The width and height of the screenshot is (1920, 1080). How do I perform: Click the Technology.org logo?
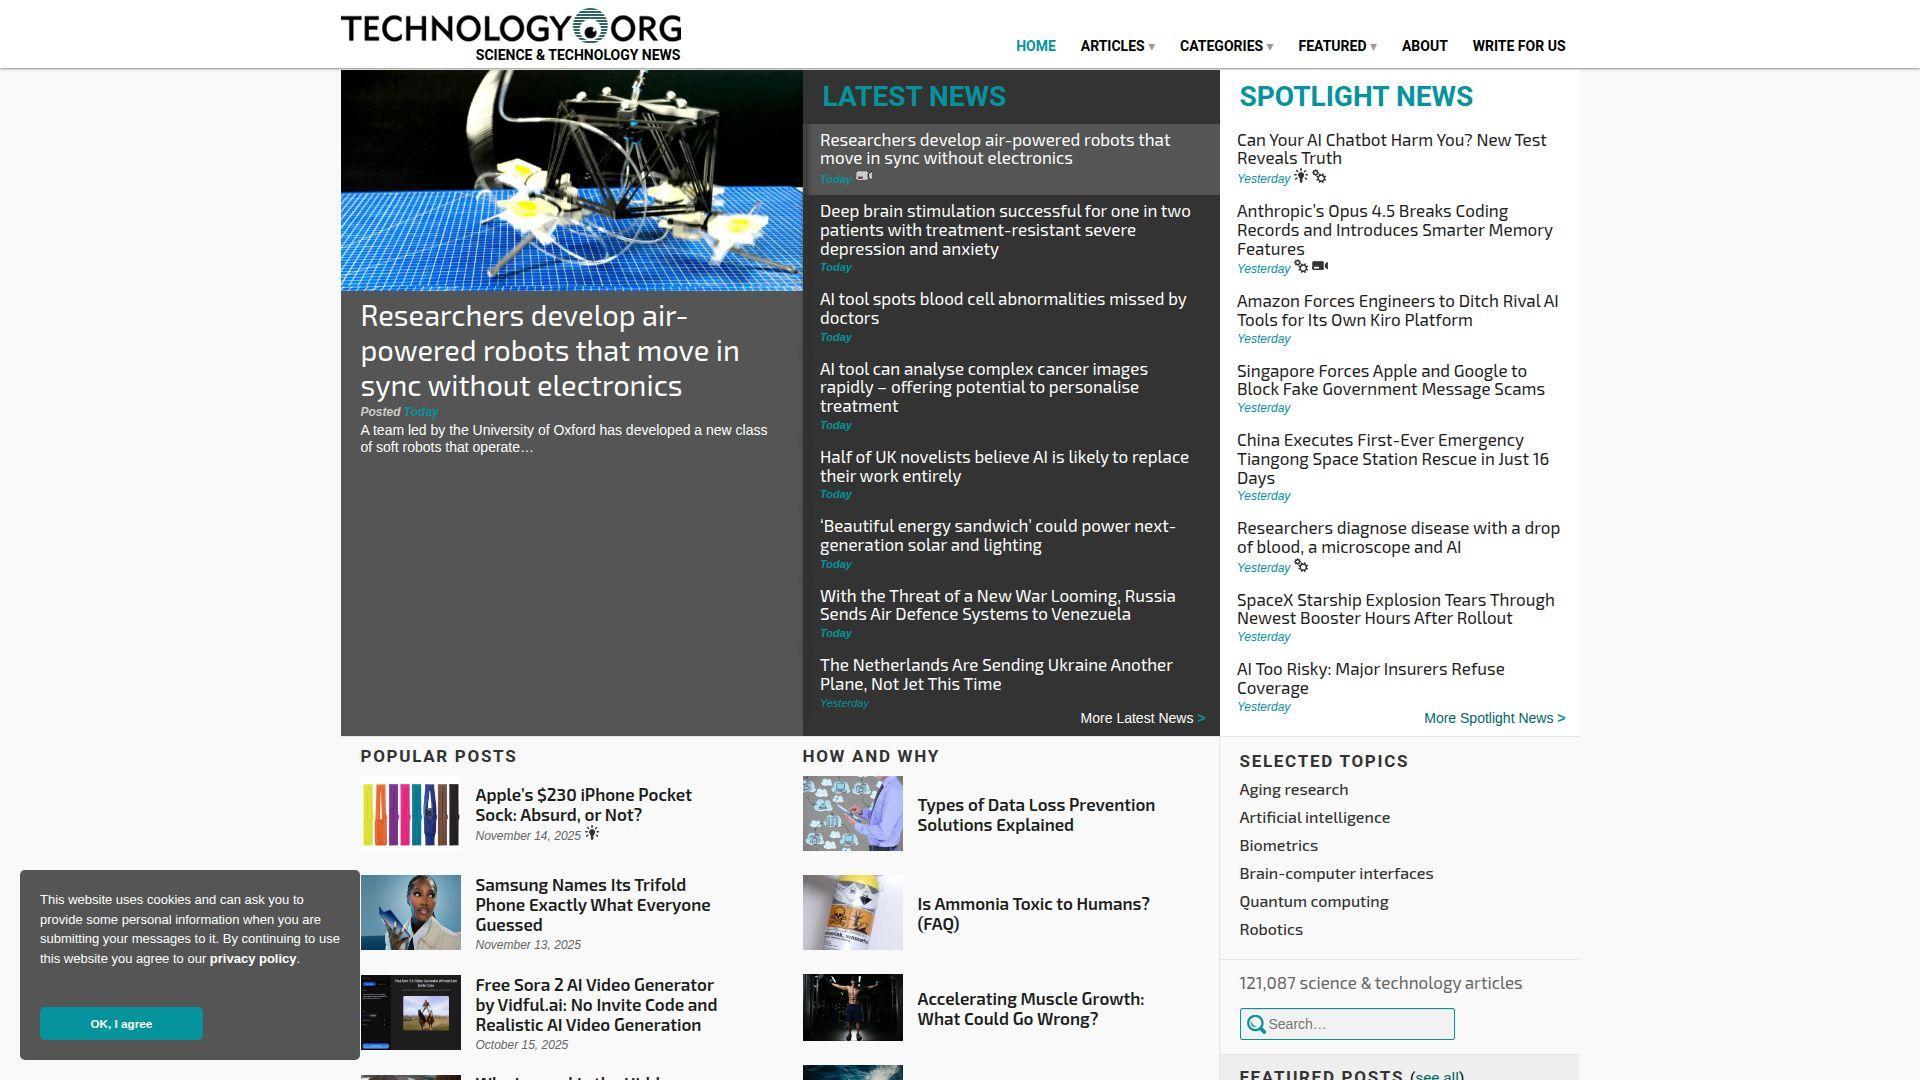511,35
